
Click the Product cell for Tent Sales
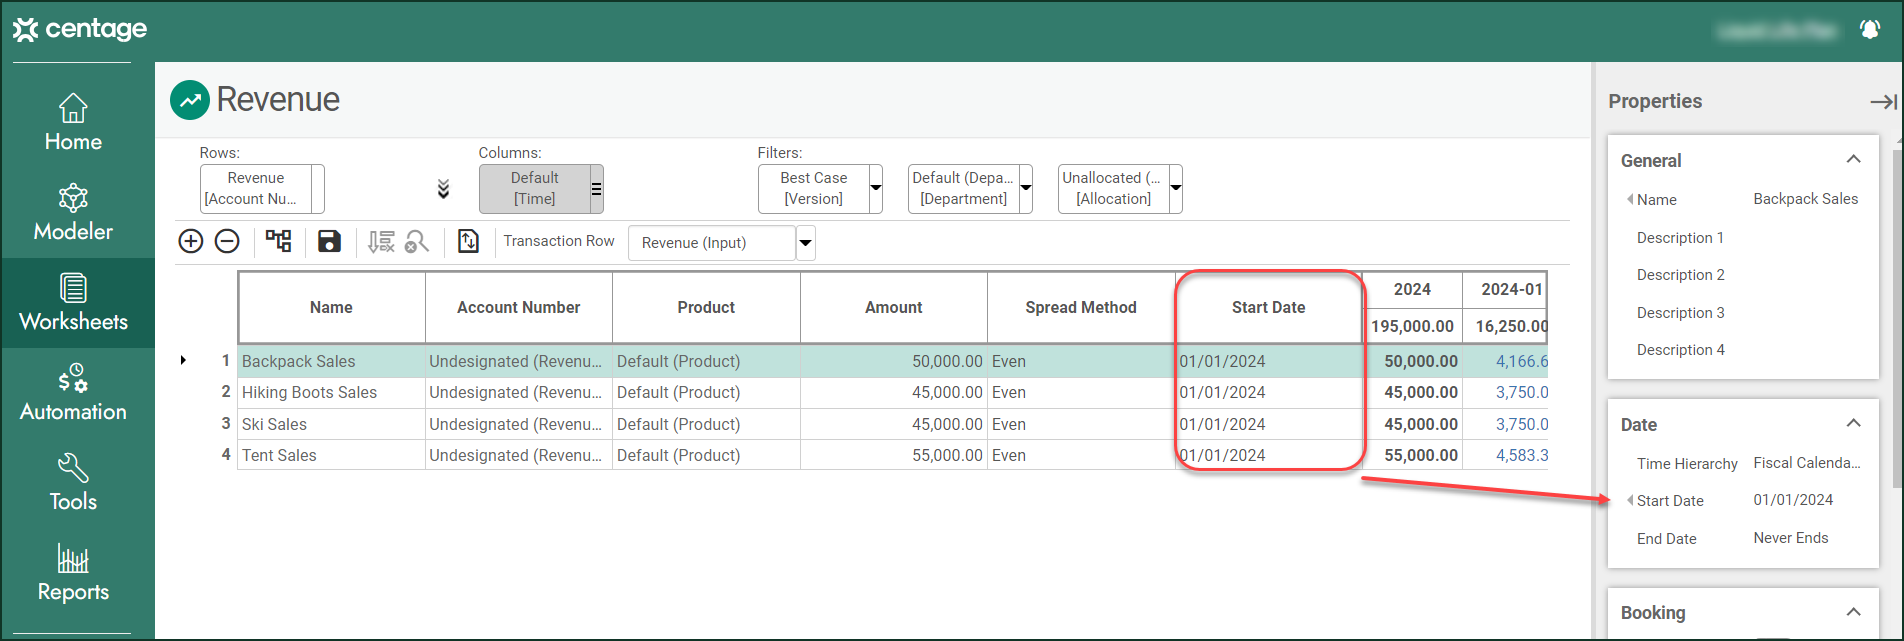pyautogui.click(x=706, y=456)
